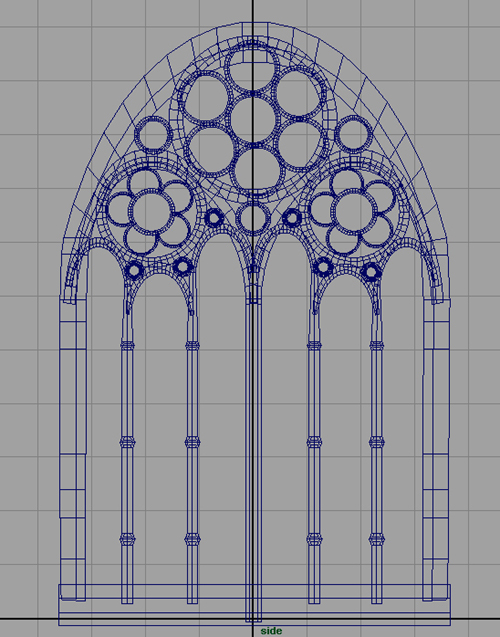Select the center ring of the right flower tracery
The image size is (500, 637).
(354, 212)
